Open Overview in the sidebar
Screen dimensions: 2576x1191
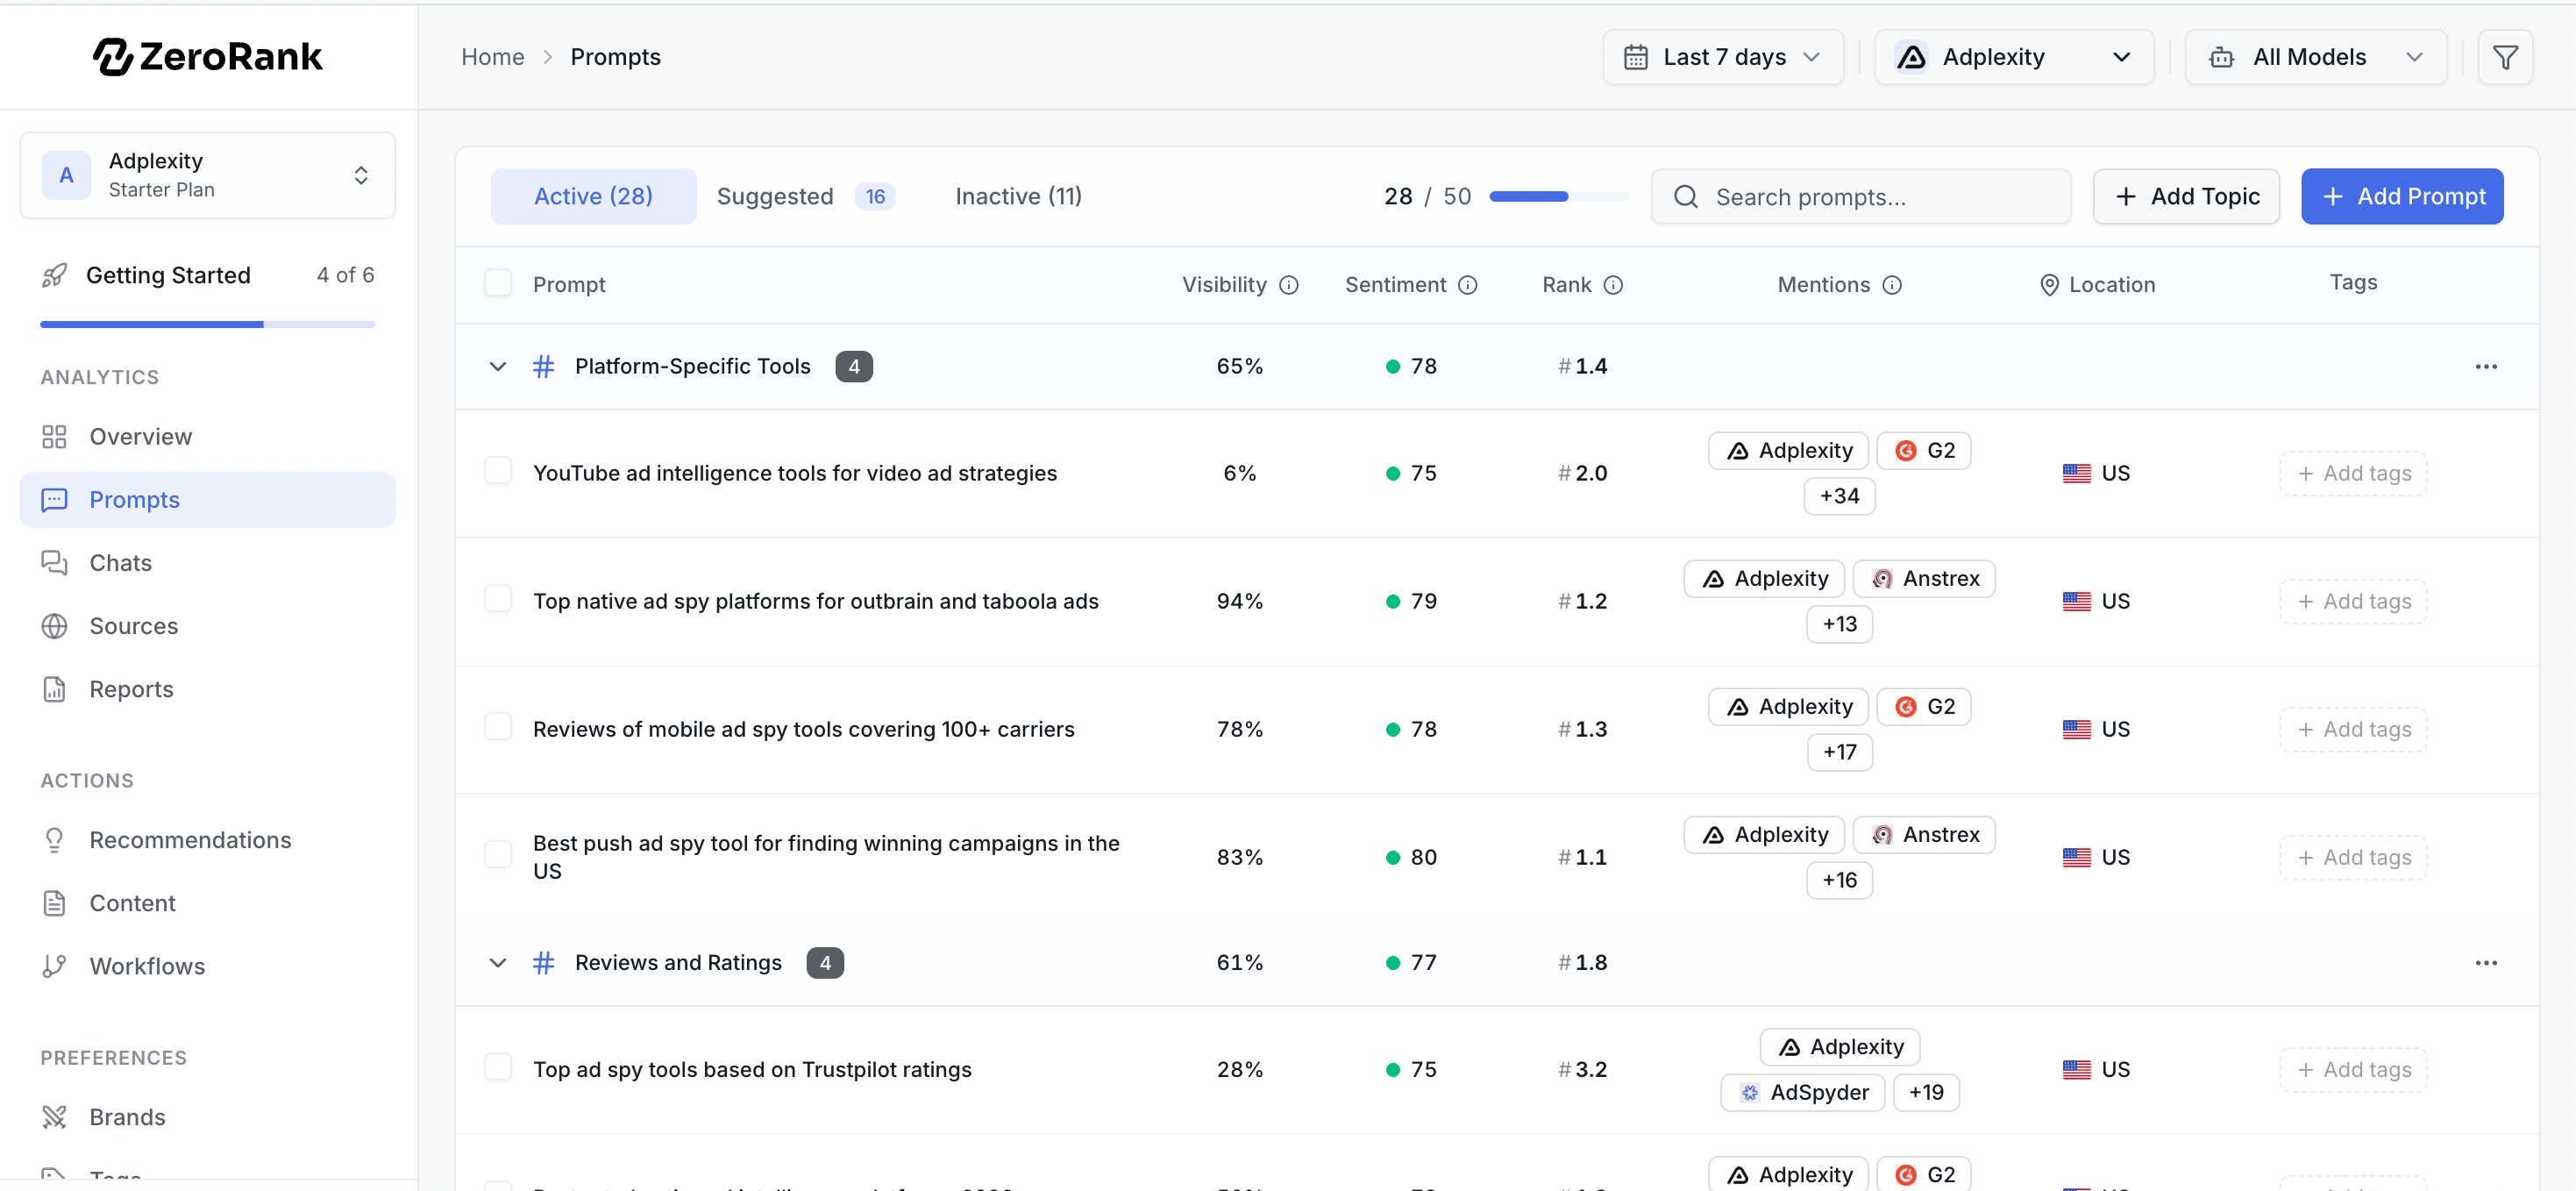coord(208,437)
